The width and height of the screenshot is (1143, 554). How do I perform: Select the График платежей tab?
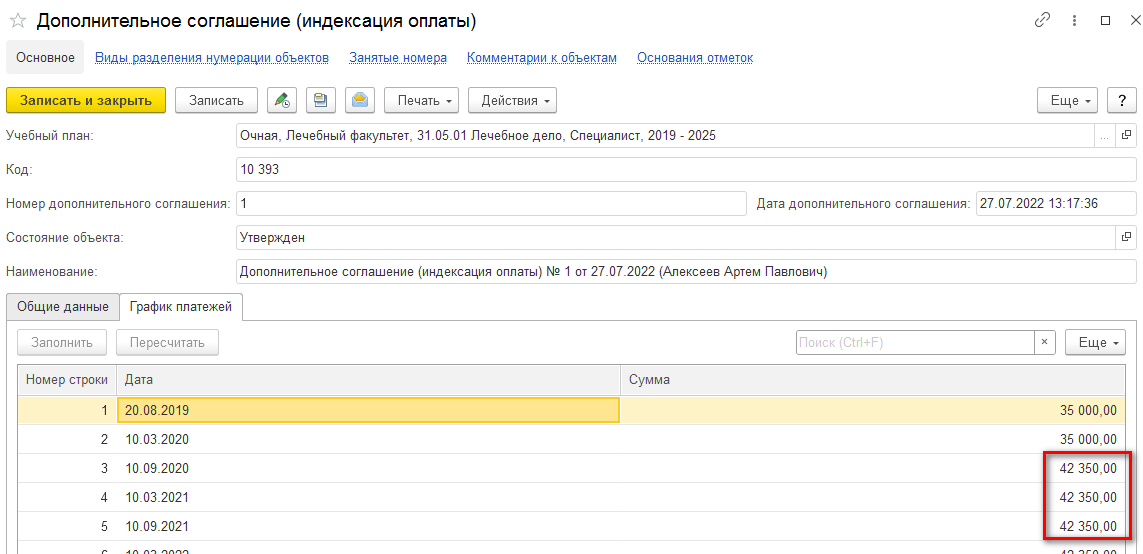181,307
